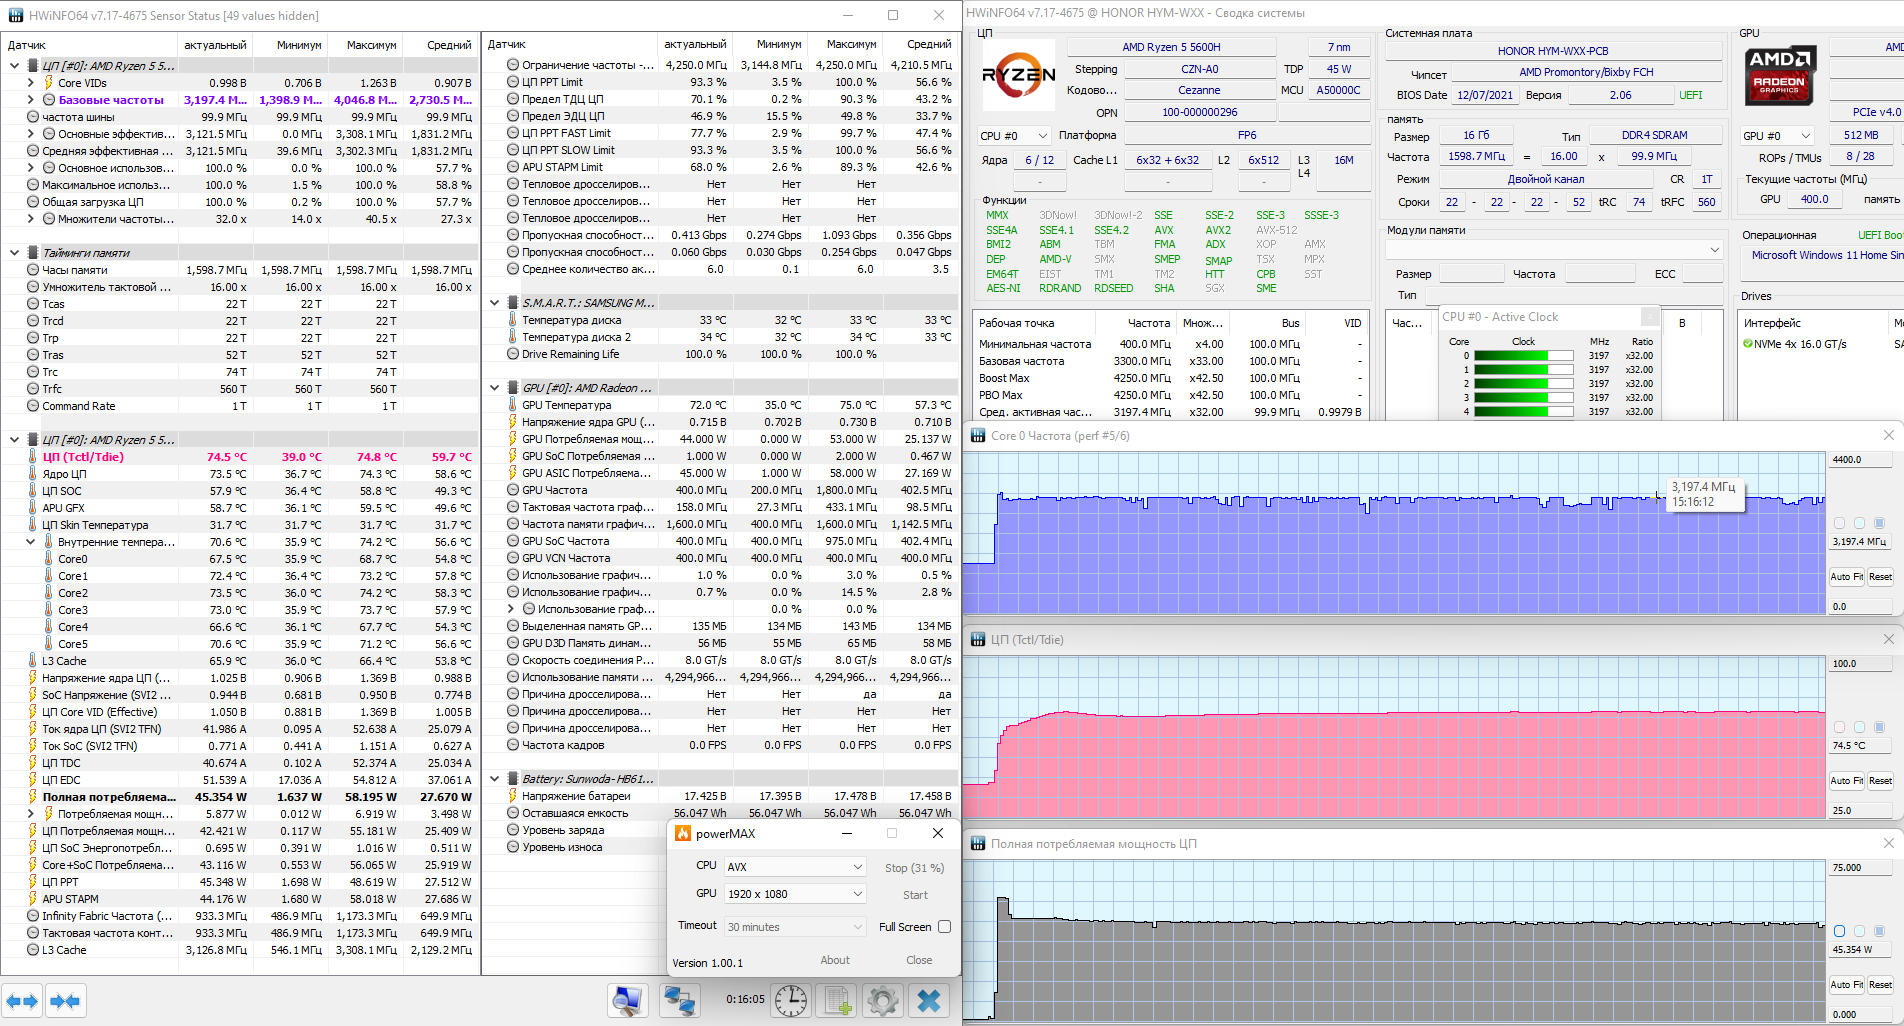
Task: Click the blue X icon in sensor toolbar
Action: coord(929,1001)
